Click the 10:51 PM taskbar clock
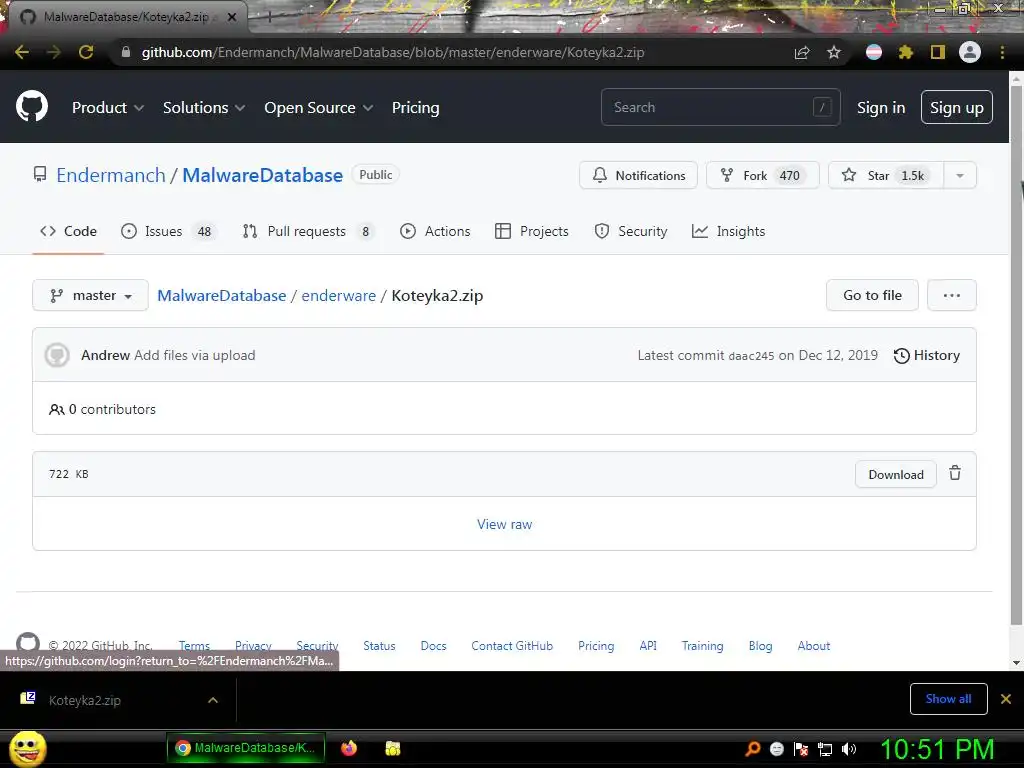Viewport: 1024px width, 768px height. tap(937, 749)
